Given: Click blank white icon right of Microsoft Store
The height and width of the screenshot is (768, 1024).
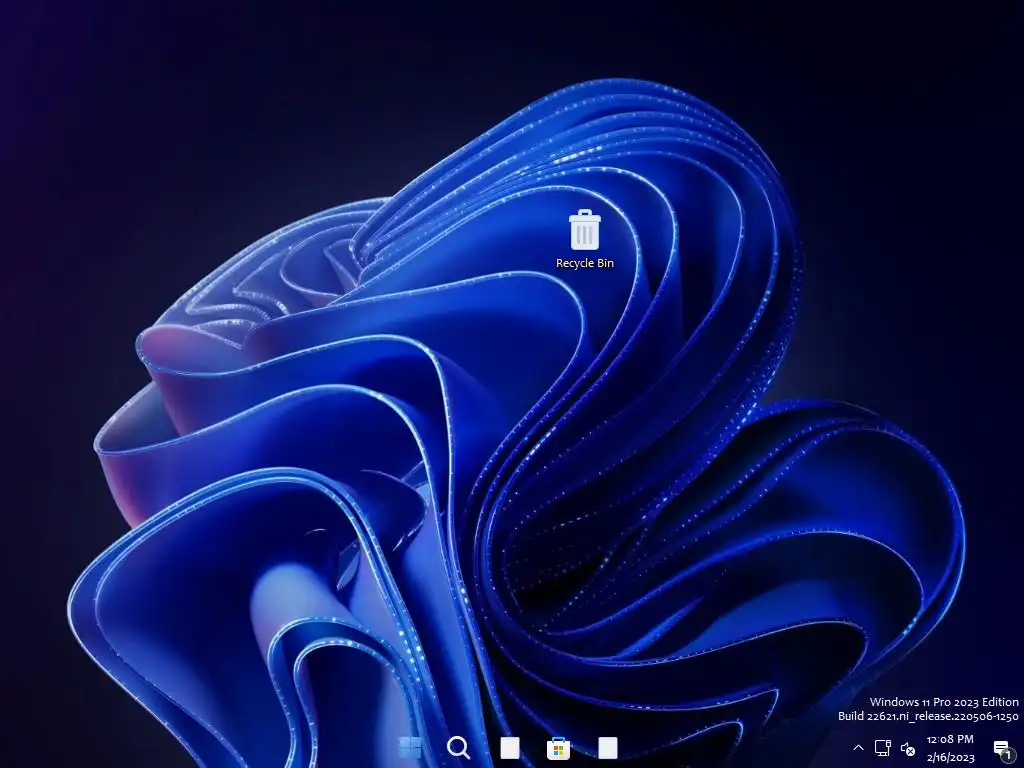Looking at the screenshot, I should pos(608,748).
